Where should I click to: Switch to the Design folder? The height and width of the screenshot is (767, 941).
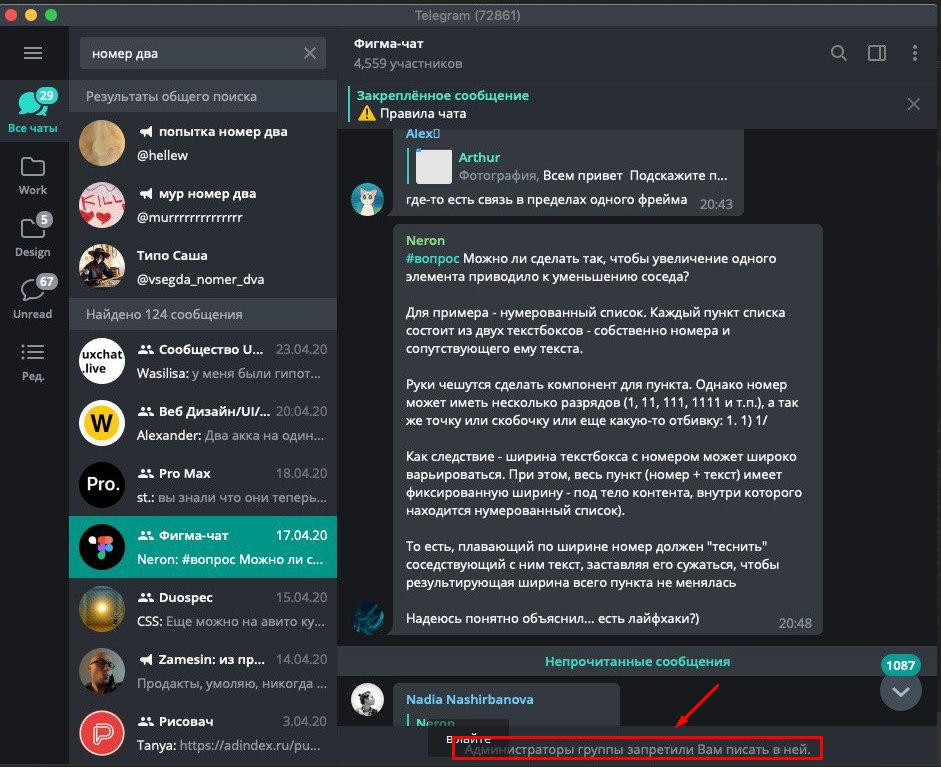pyautogui.click(x=33, y=236)
